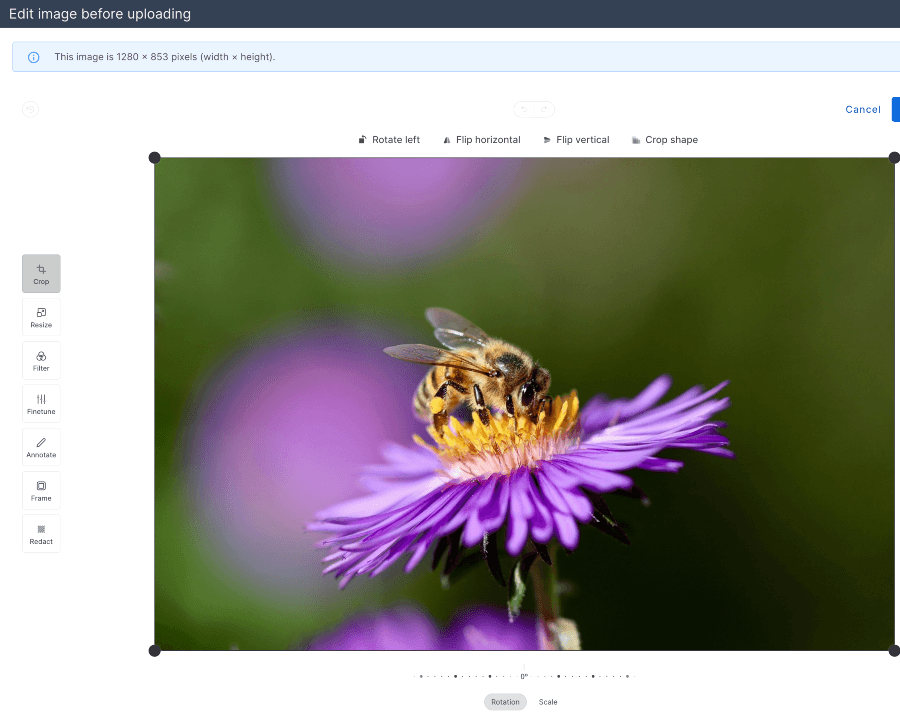This screenshot has height=720, width=900.
Task: Select the Redact tool
Action: tap(41, 533)
